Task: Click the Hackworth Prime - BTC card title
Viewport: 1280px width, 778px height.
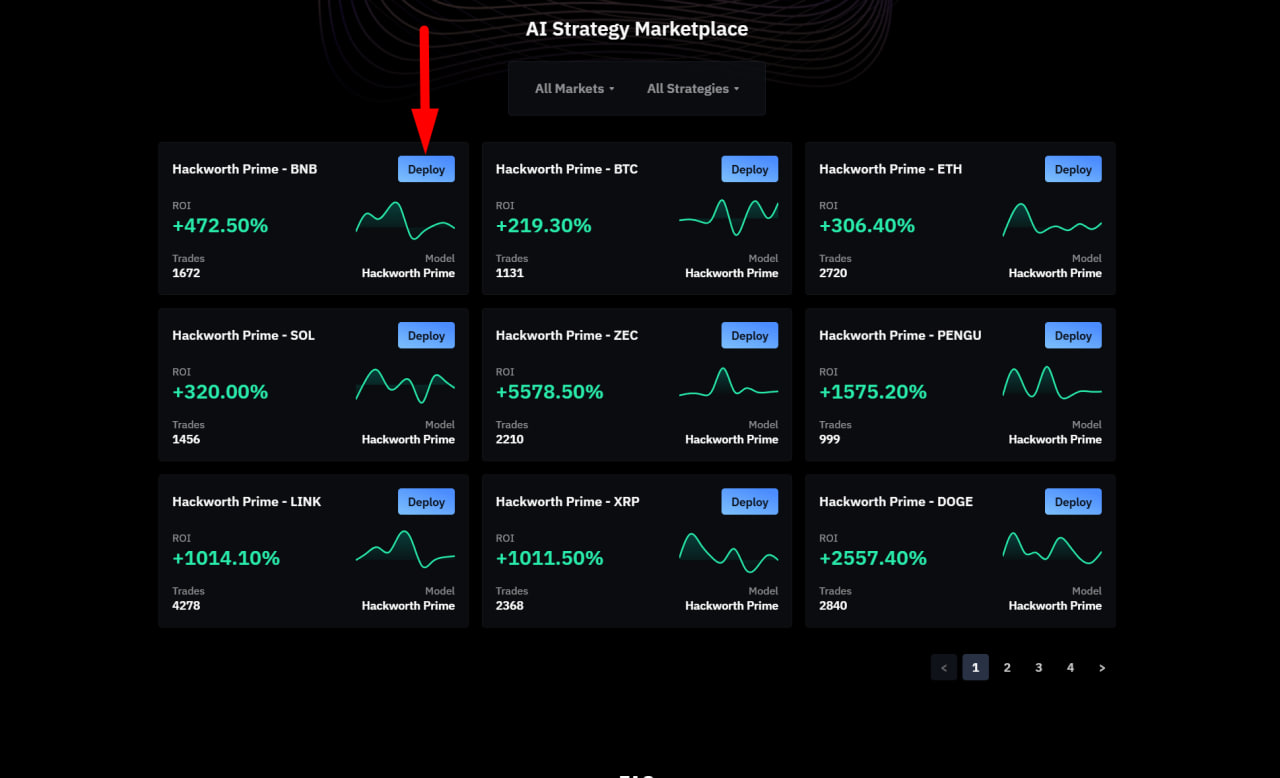Action: coord(566,169)
